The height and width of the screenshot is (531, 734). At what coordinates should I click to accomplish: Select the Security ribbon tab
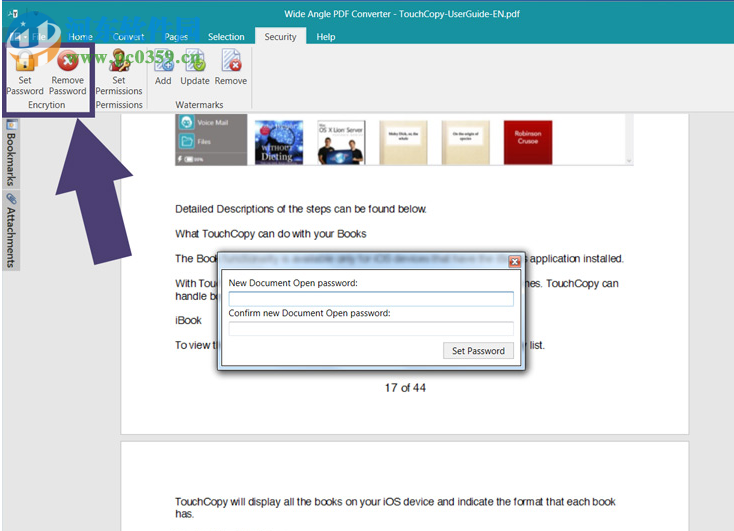(x=280, y=37)
